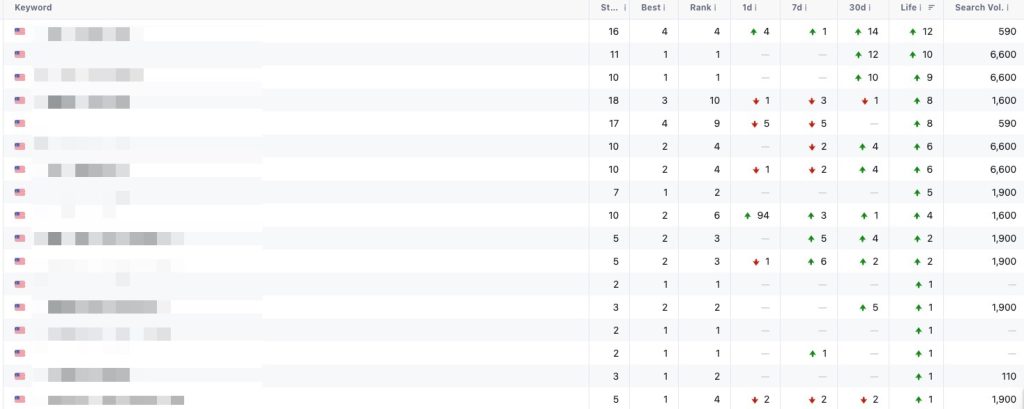Image resolution: width=1024 pixels, height=409 pixels.
Task: Click US flag icon in first keyword row
Action: click(20, 32)
